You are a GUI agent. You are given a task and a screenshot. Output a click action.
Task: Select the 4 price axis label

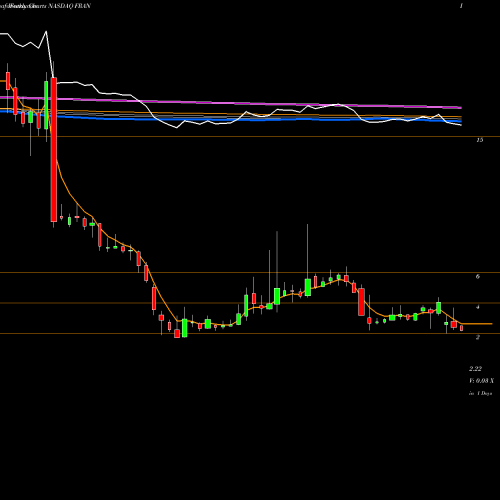click(x=478, y=307)
